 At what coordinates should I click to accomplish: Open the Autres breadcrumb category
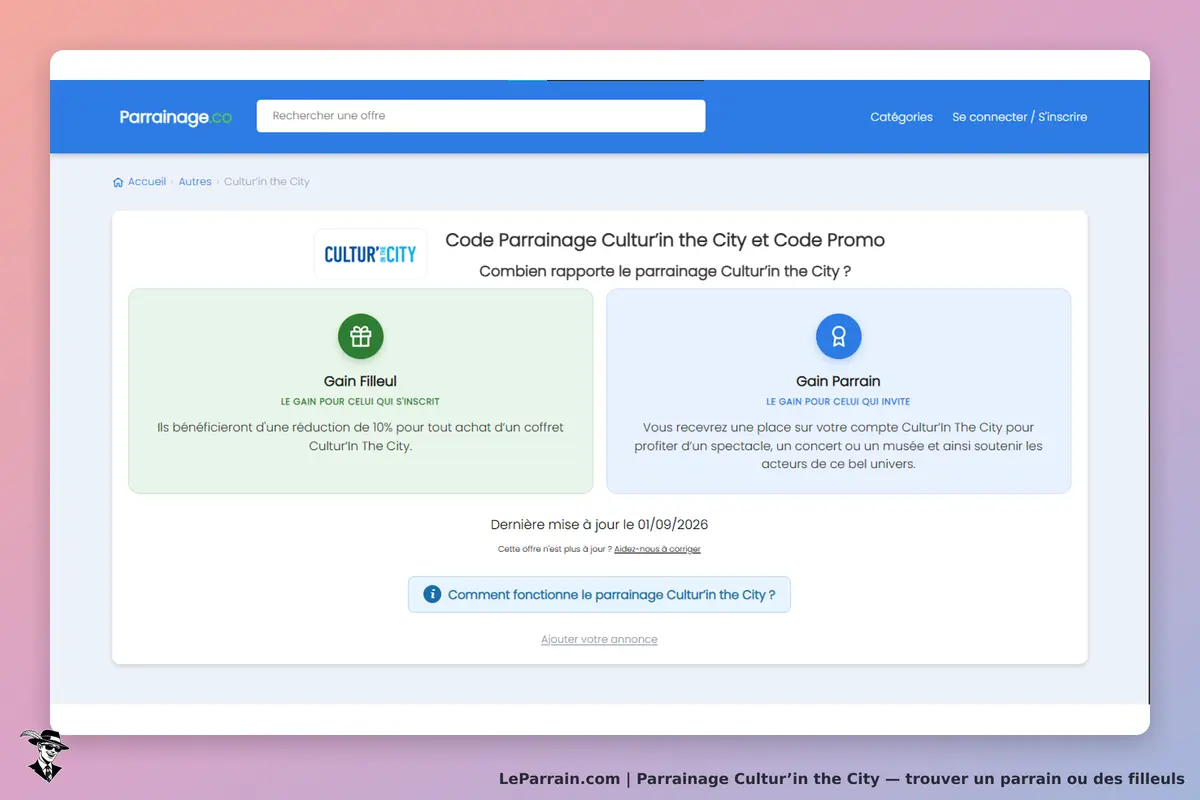pyautogui.click(x=195, y=182)
